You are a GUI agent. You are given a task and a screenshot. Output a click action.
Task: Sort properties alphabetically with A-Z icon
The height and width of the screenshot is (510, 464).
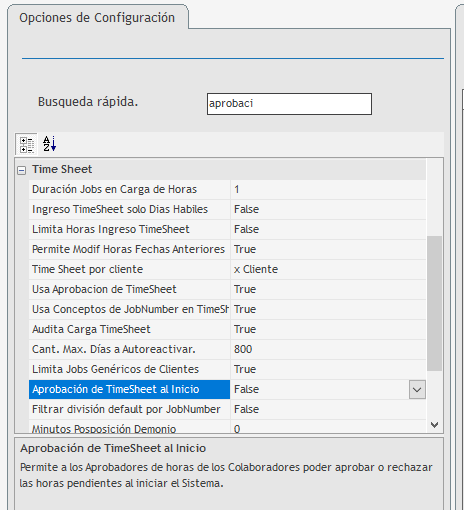(x=49, y=144)
